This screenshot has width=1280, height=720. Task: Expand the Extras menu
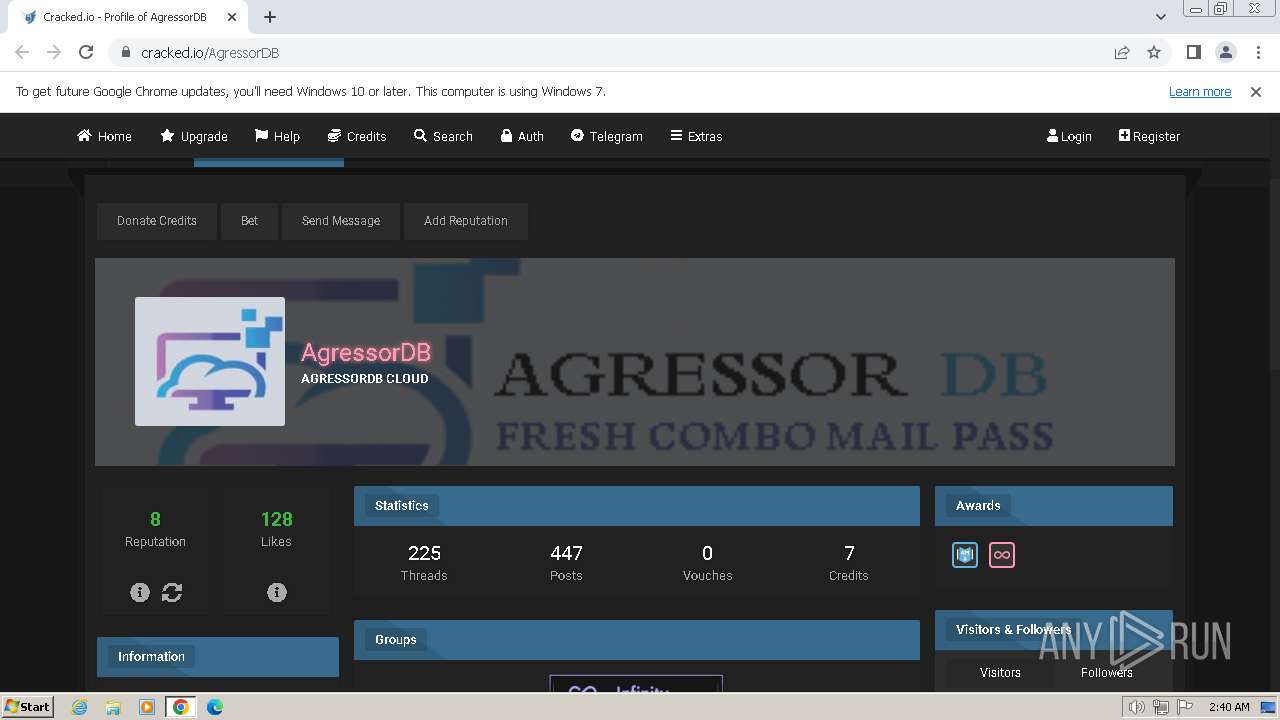click(696, 136)
